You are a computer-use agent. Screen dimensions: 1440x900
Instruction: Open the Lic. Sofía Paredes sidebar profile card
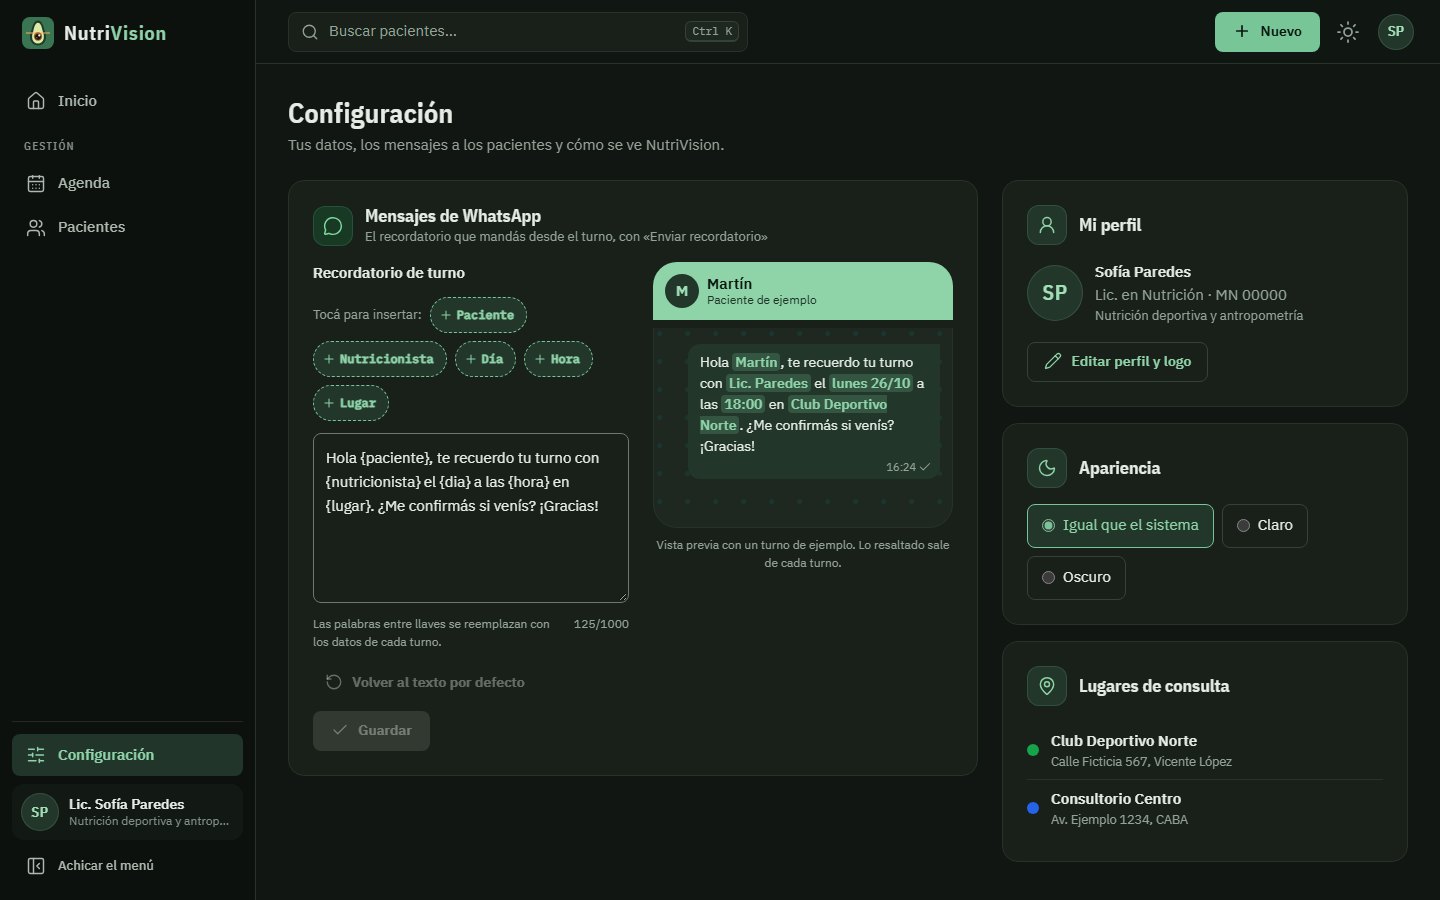coord(127,812)
